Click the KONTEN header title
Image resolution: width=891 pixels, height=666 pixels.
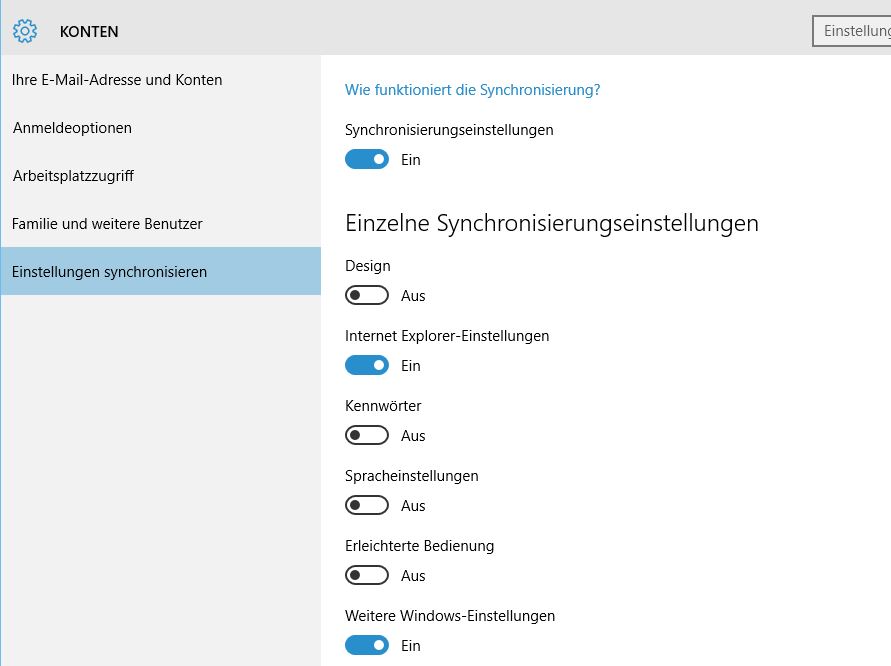[89, 32]
